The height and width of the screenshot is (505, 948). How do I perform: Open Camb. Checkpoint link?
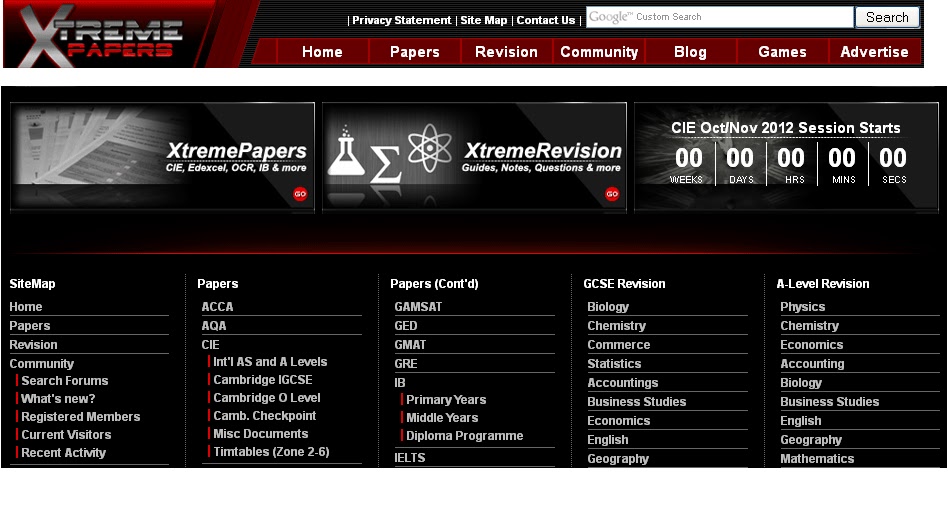pos(265,415)
